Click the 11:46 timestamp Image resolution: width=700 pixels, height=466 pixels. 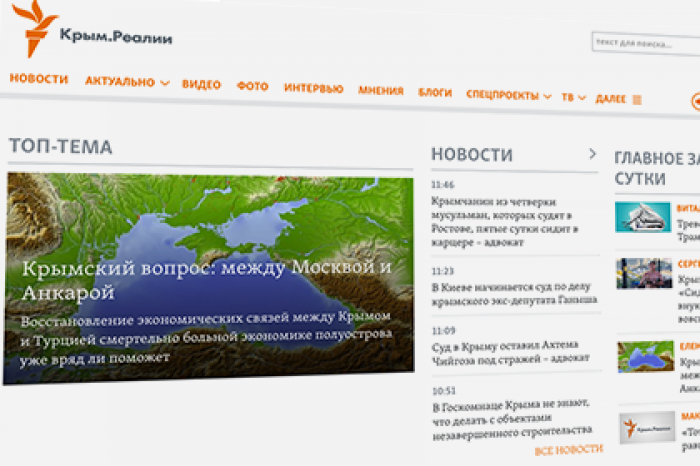(x=442, y=185)
